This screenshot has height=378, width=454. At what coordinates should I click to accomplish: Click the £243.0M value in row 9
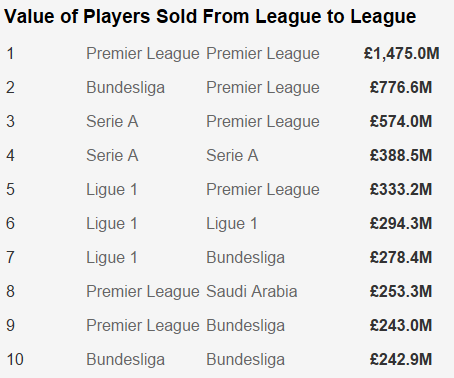pyautogui.click(x=401, y=325)
